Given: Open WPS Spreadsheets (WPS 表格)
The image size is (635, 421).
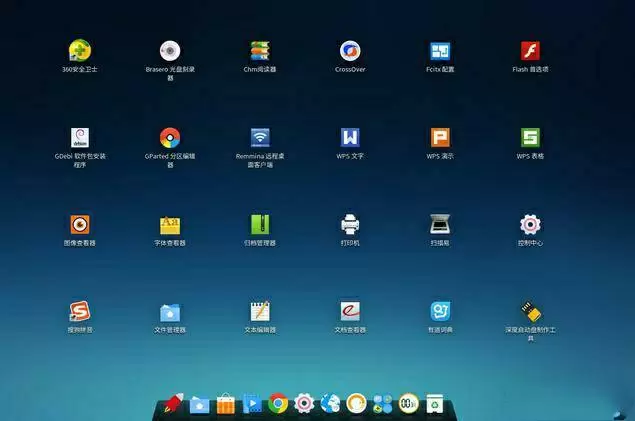Looking at the screenshot, I should [x=530, y=138].
